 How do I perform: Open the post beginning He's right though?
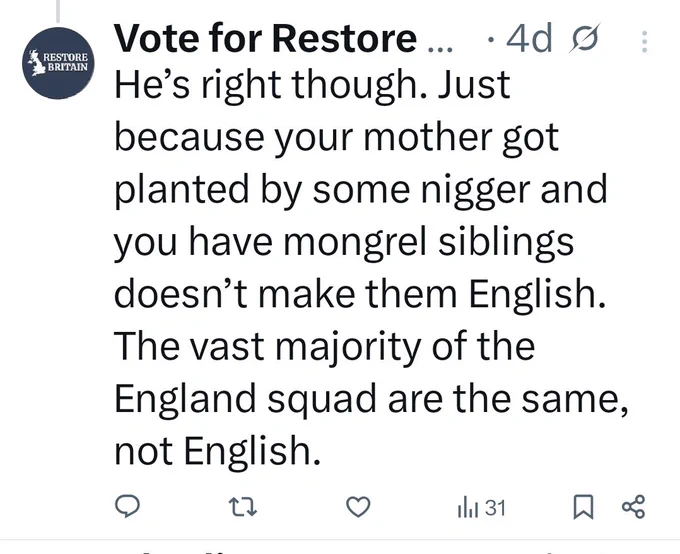pyautogui.click(x=371, y=267)
